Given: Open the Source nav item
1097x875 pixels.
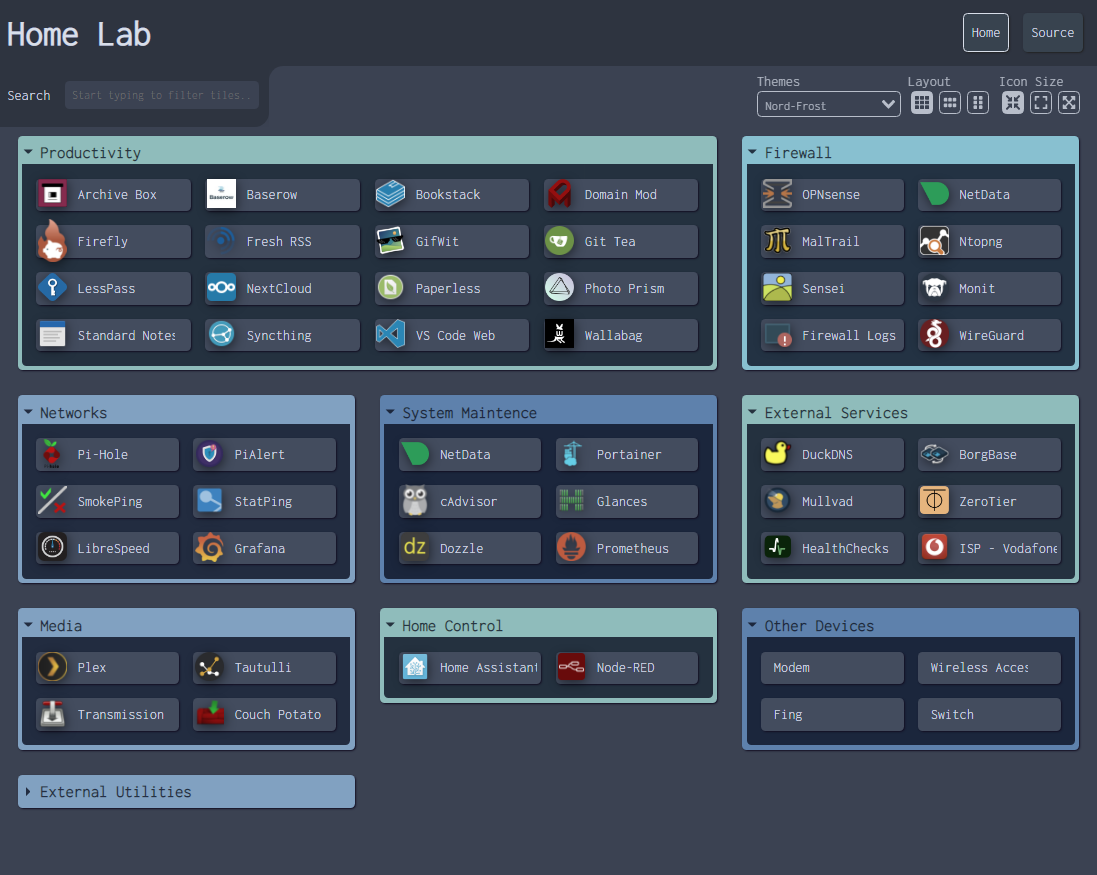Looking at the screenshot, I should [x=1052, y=33].
